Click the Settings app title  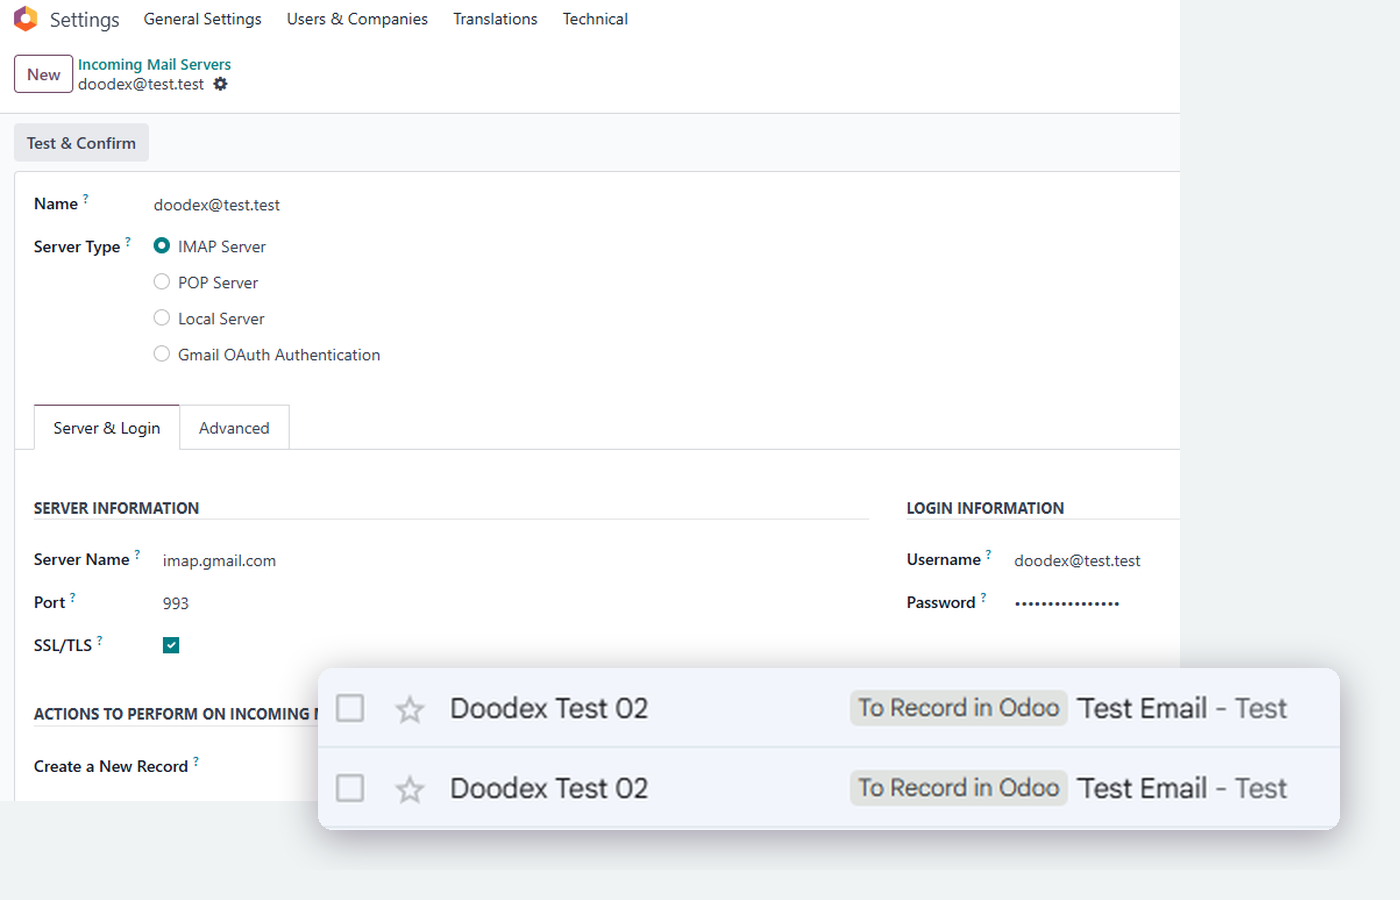tap(84, 19)
